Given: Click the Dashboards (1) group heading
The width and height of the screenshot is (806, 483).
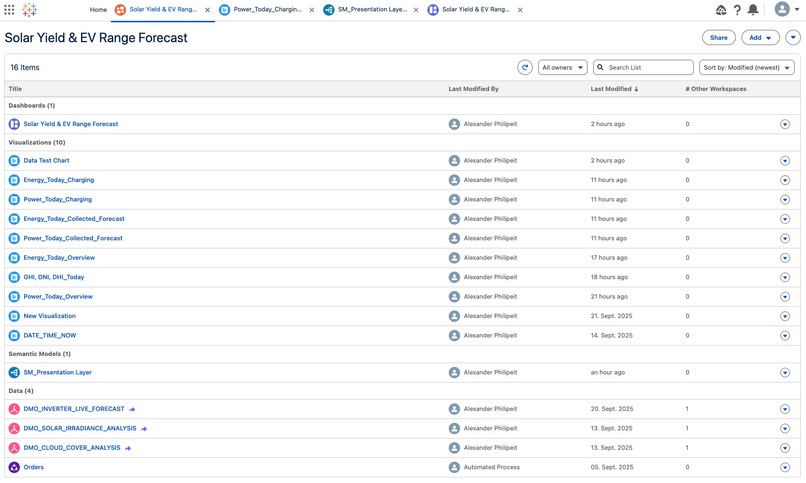Looking at the screenshot, I should coord(32,106).
